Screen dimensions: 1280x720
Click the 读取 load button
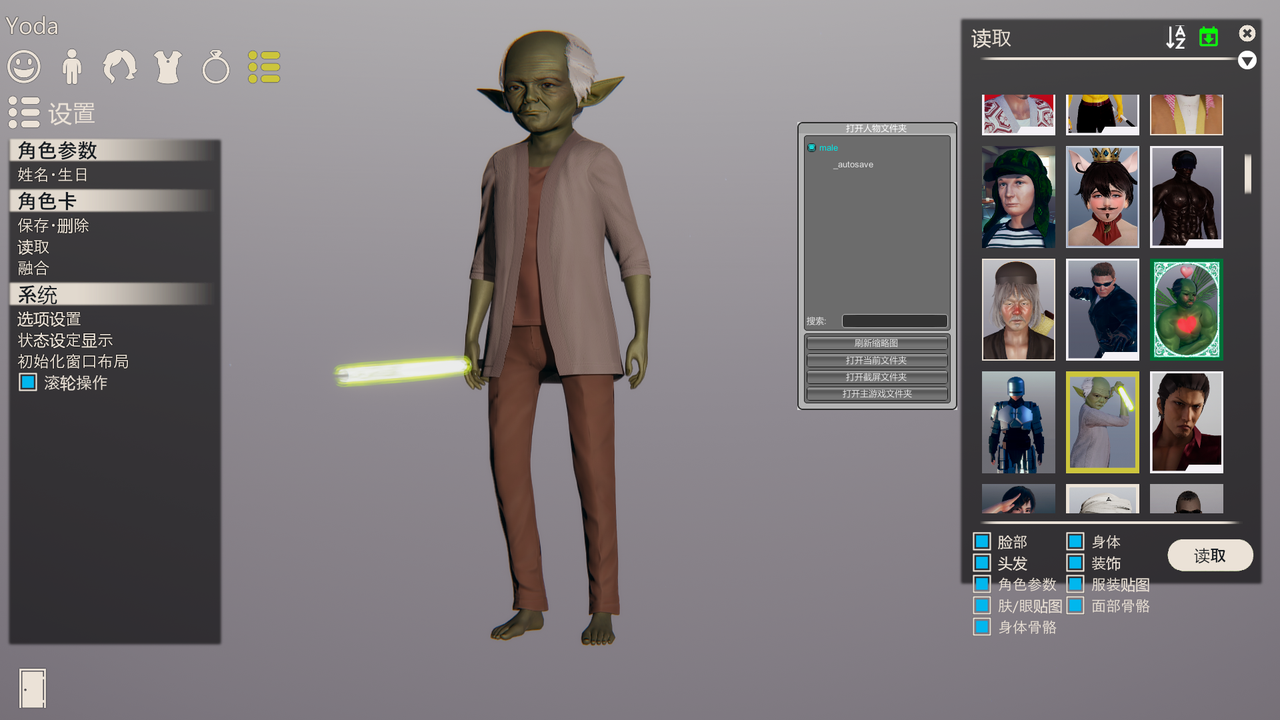coord(1210,555)
